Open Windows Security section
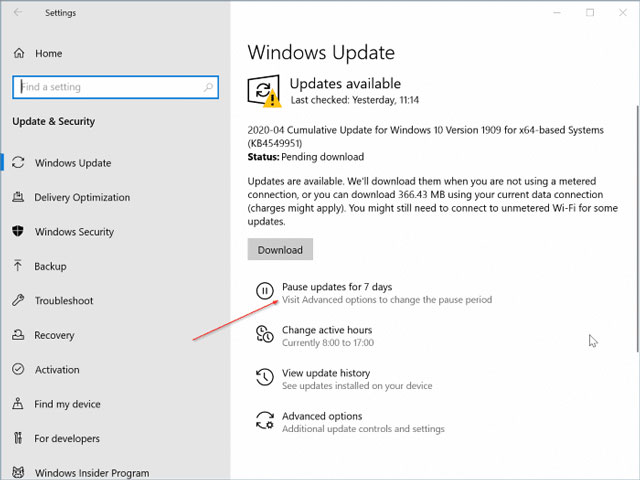Image resolution: width=640 pixels, height=480 pixels. (x=74, y=231)
